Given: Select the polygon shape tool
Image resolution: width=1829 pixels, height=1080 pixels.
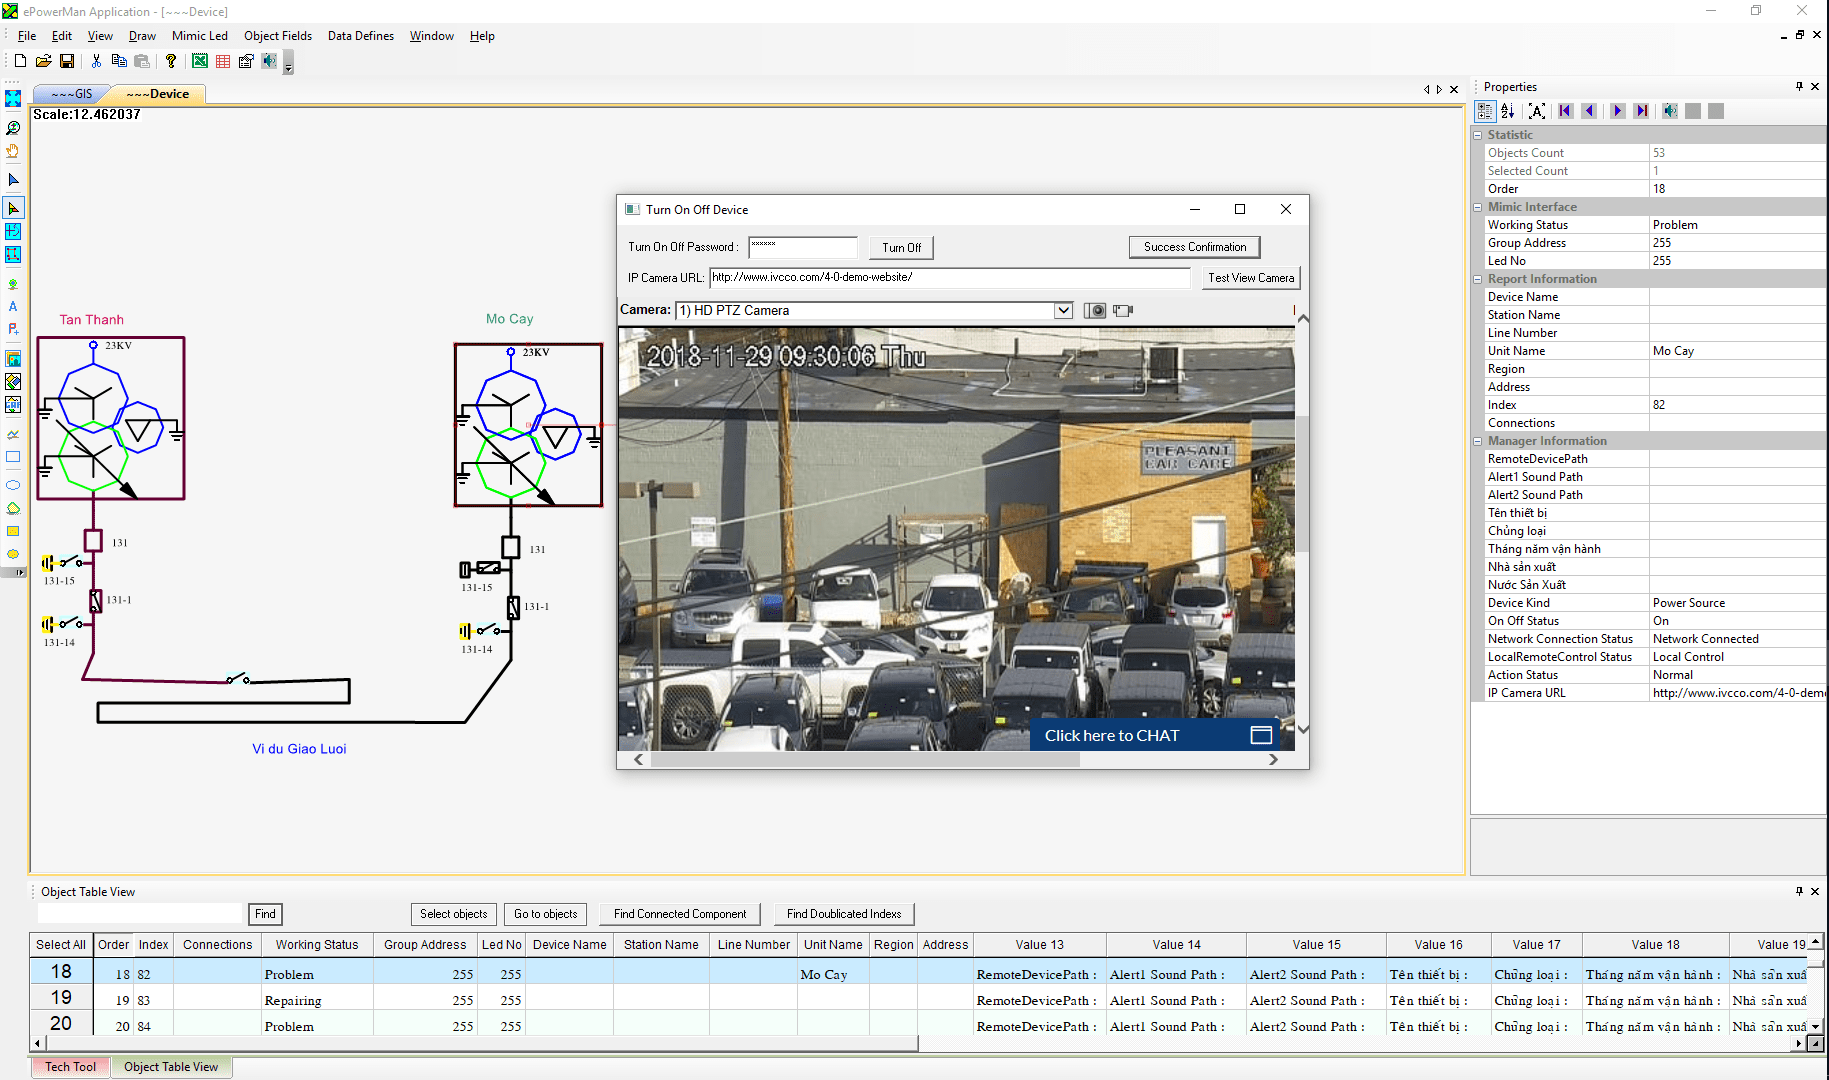Looking at the screenshot, I should pyautogui.click(x=13, y=508).
